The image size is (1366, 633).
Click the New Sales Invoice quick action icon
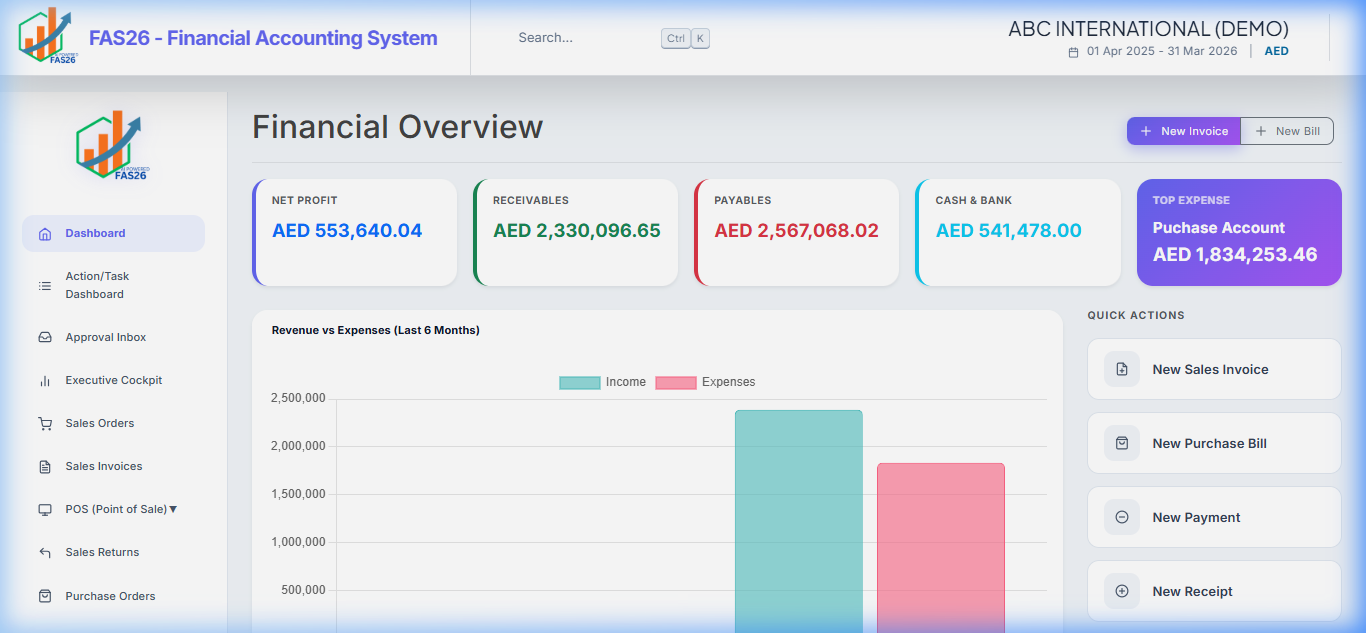(x=1121, y=369)
